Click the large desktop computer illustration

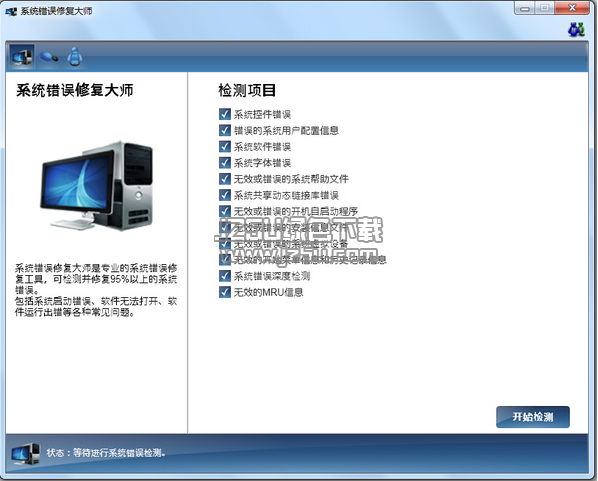[97, 186]
